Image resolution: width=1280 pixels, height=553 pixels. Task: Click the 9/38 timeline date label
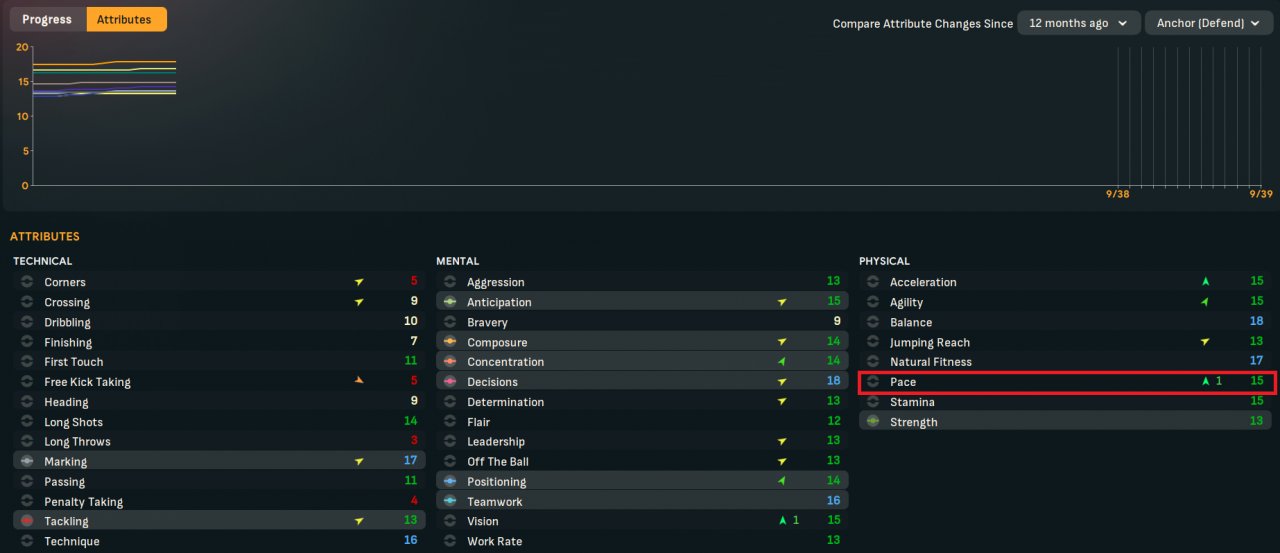[x=1117, y=194]
